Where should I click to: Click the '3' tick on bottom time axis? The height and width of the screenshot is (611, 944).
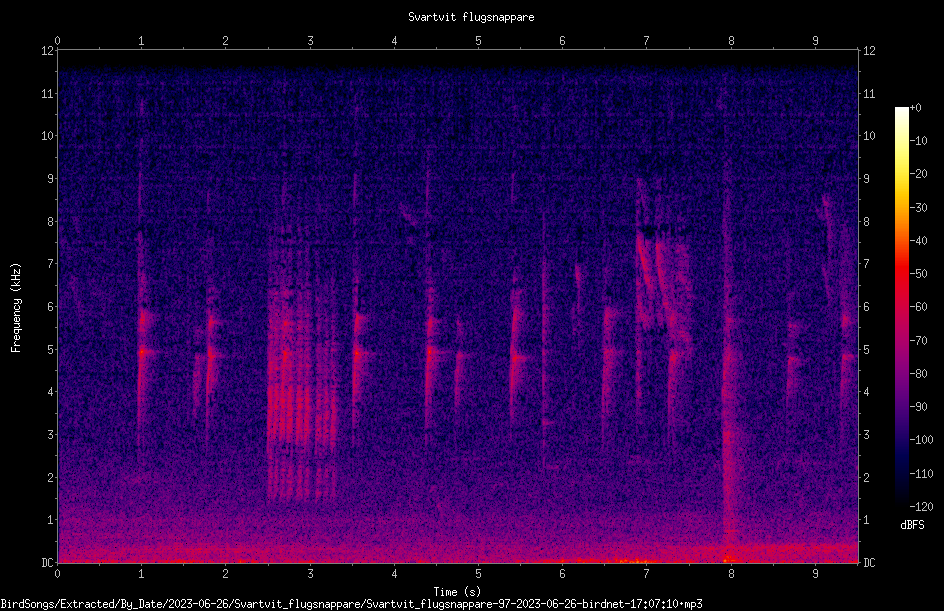pos(310,574)
